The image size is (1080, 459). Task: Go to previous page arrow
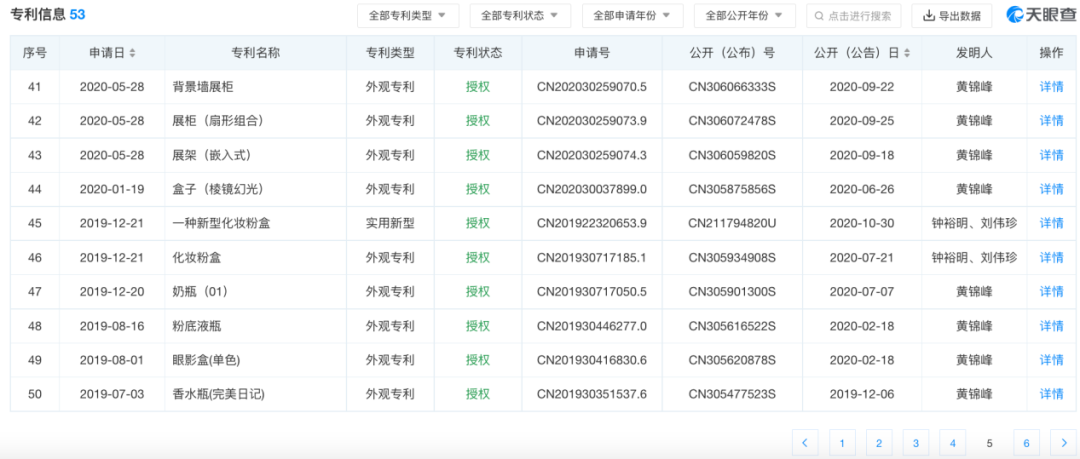tap(805, 442)
